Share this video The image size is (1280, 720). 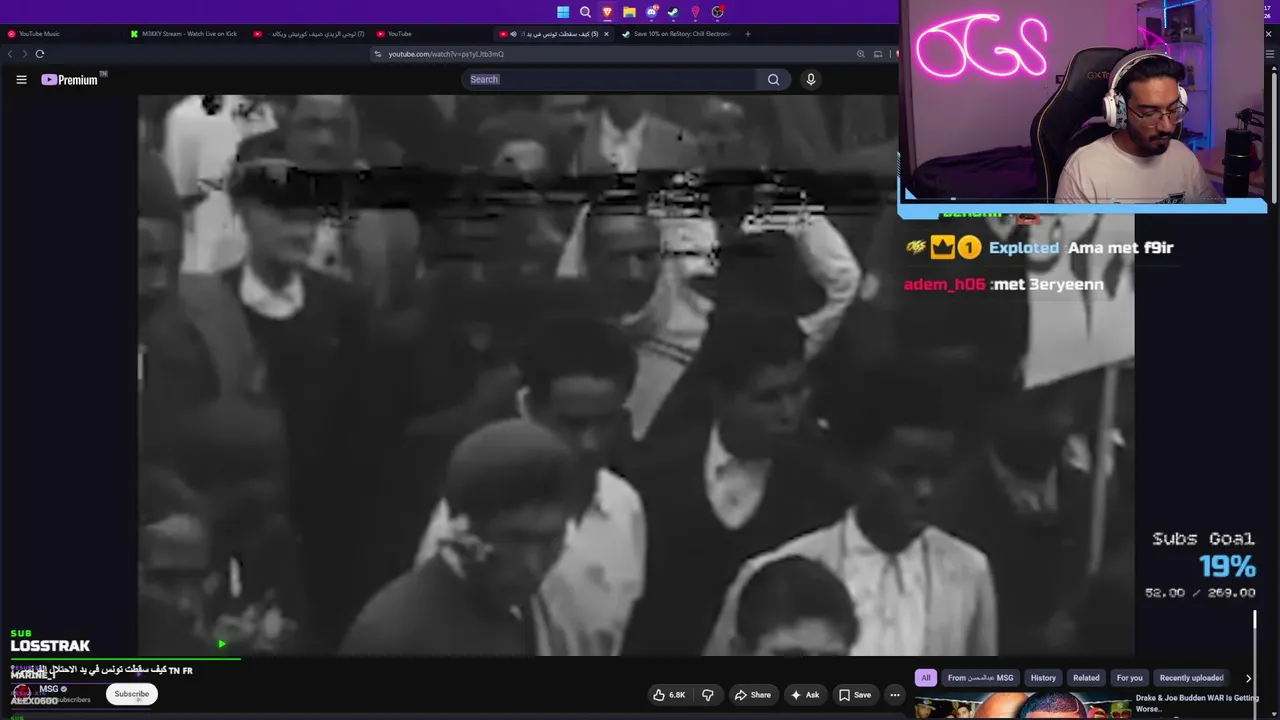(x=752, y=695)
